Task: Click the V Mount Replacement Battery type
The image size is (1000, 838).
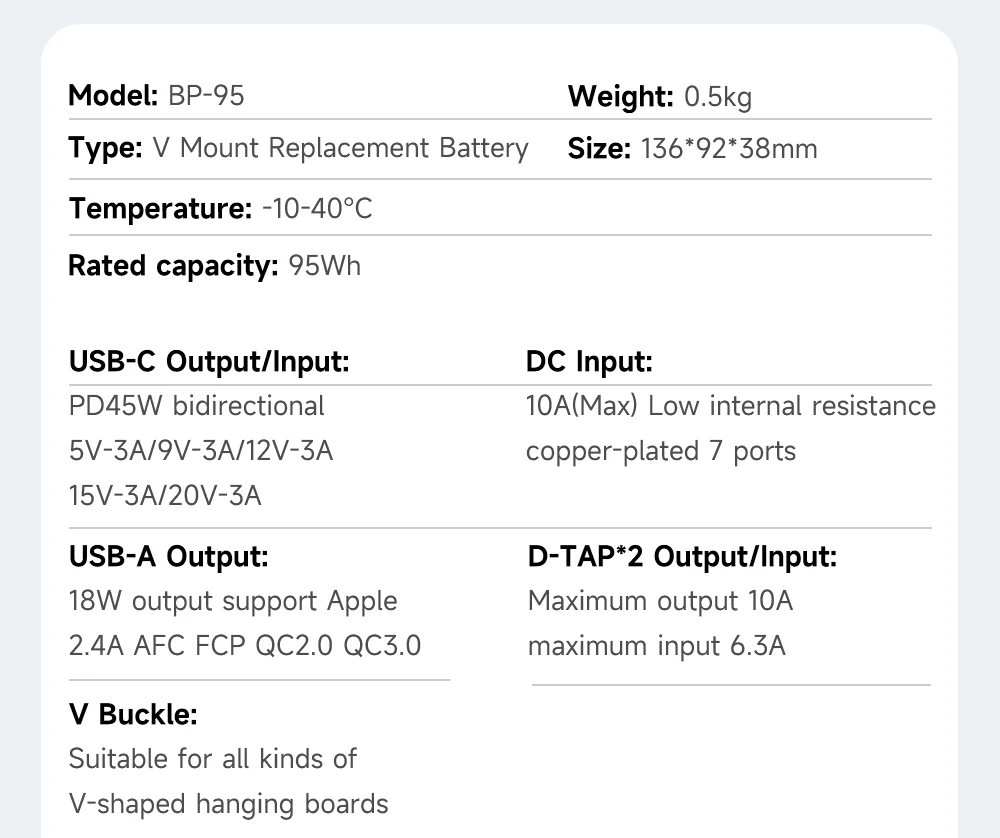Action: click(x=298, y=149)
